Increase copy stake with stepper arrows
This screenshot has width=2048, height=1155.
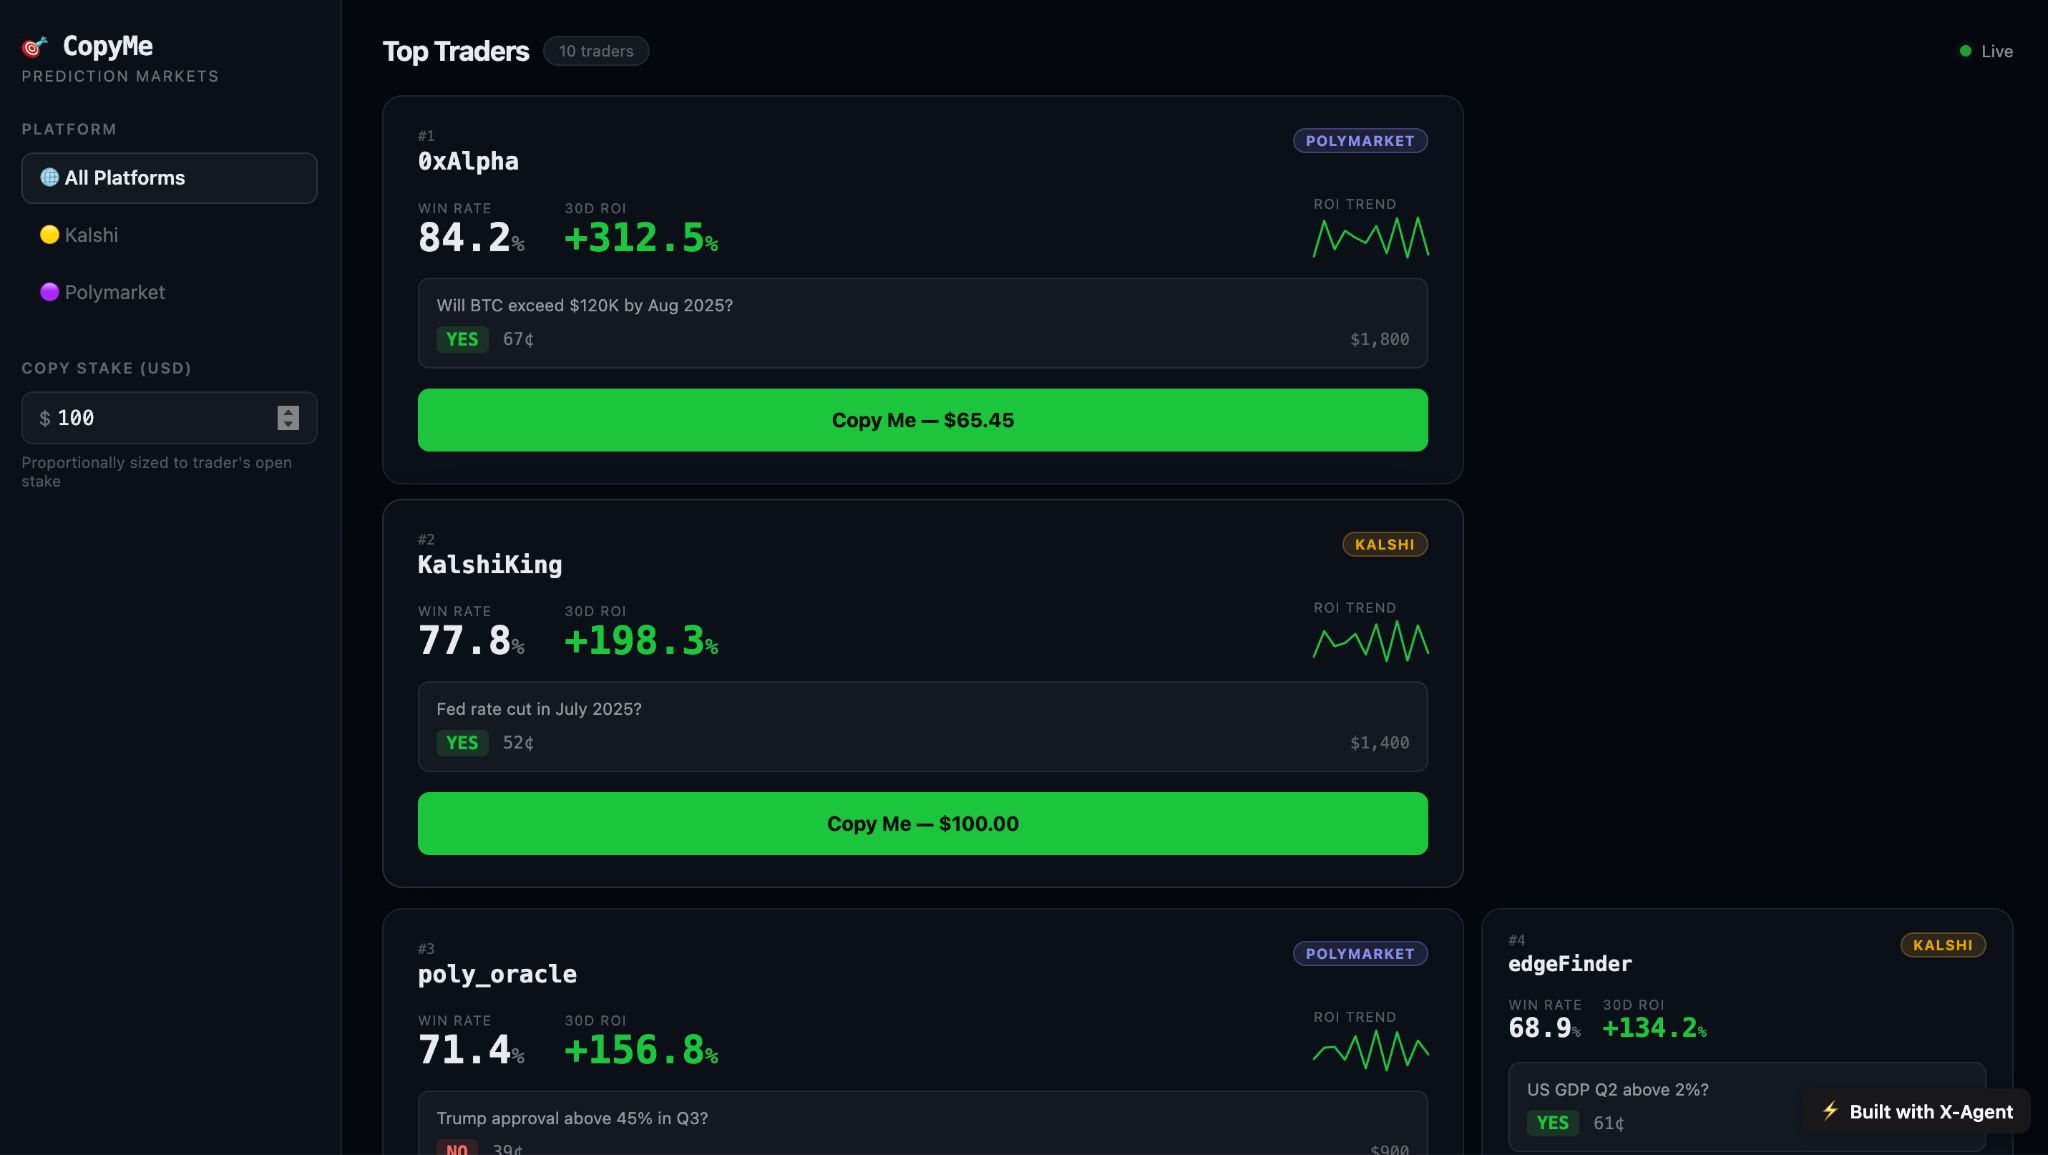(288, 411)
